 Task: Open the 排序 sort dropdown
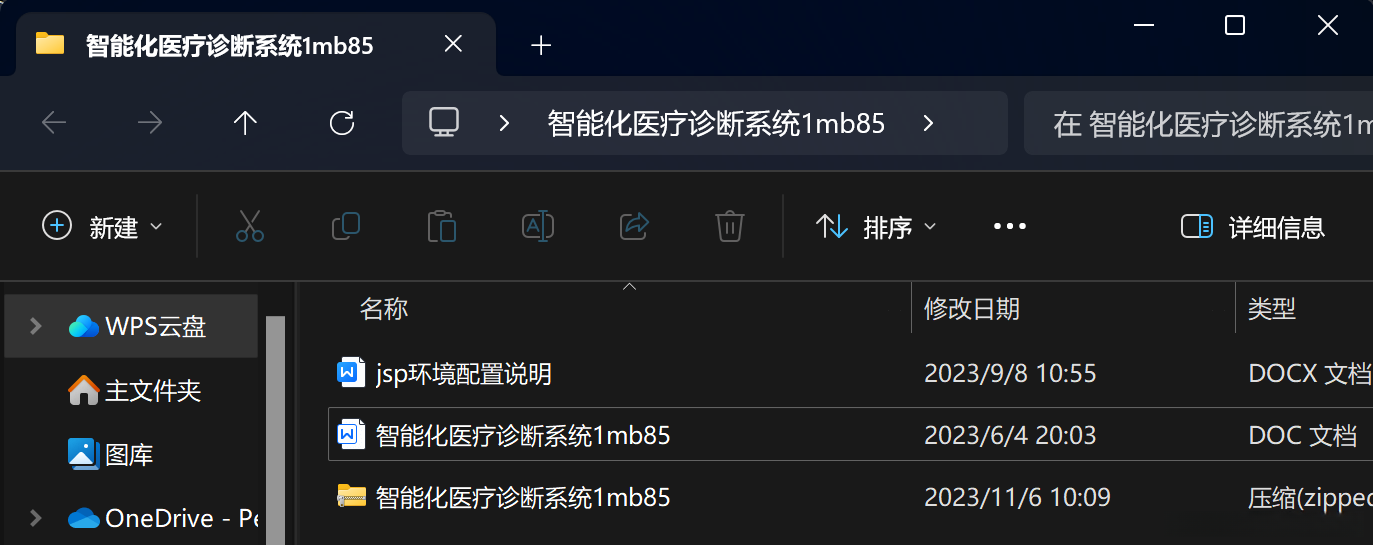tap(876, 227)
